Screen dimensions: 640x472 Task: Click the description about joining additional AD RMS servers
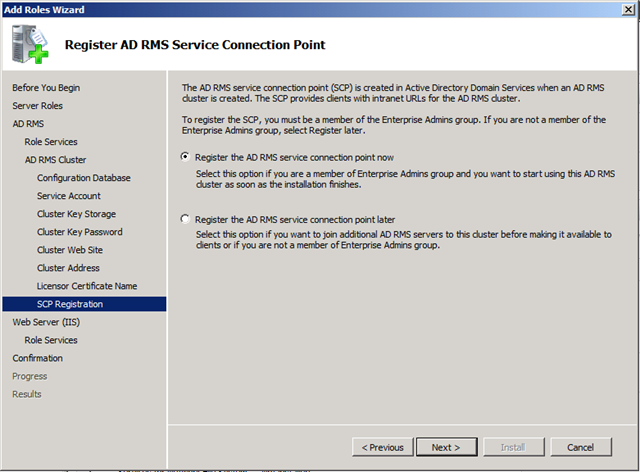click(x=404, y=240)
